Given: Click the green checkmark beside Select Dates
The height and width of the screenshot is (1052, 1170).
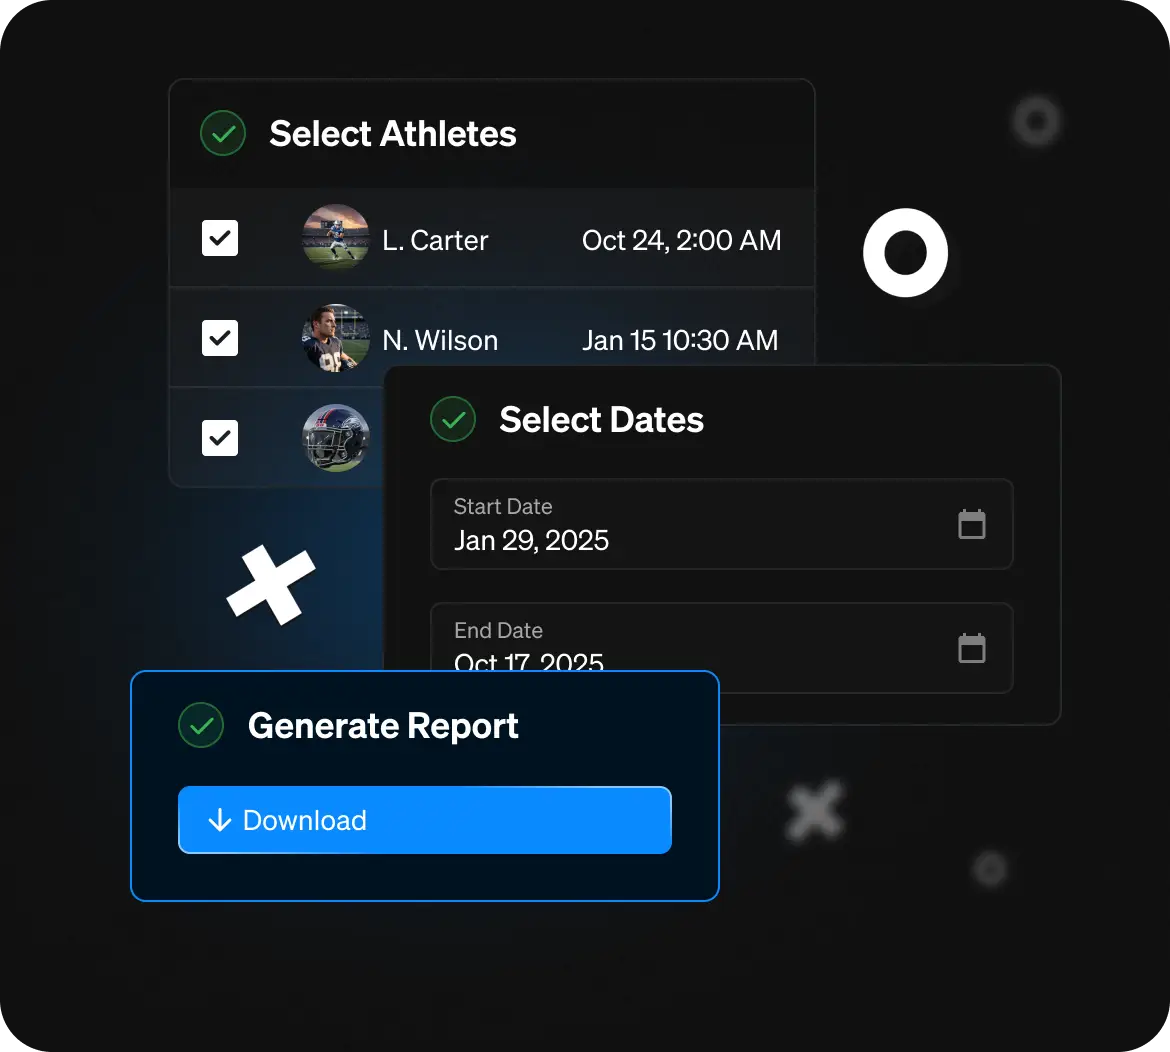Looking at the screenshot, I should (x=453, y=419).
